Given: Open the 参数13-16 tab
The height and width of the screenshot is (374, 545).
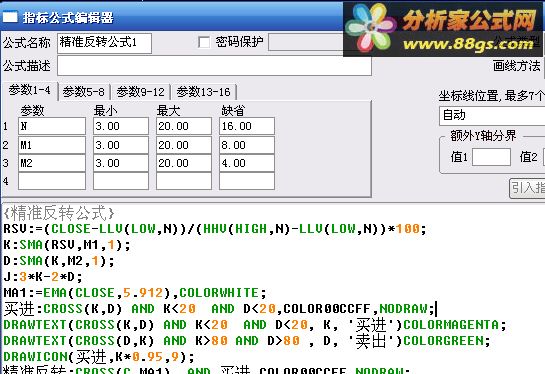Looking at the screenshot, I should point(204,92).
